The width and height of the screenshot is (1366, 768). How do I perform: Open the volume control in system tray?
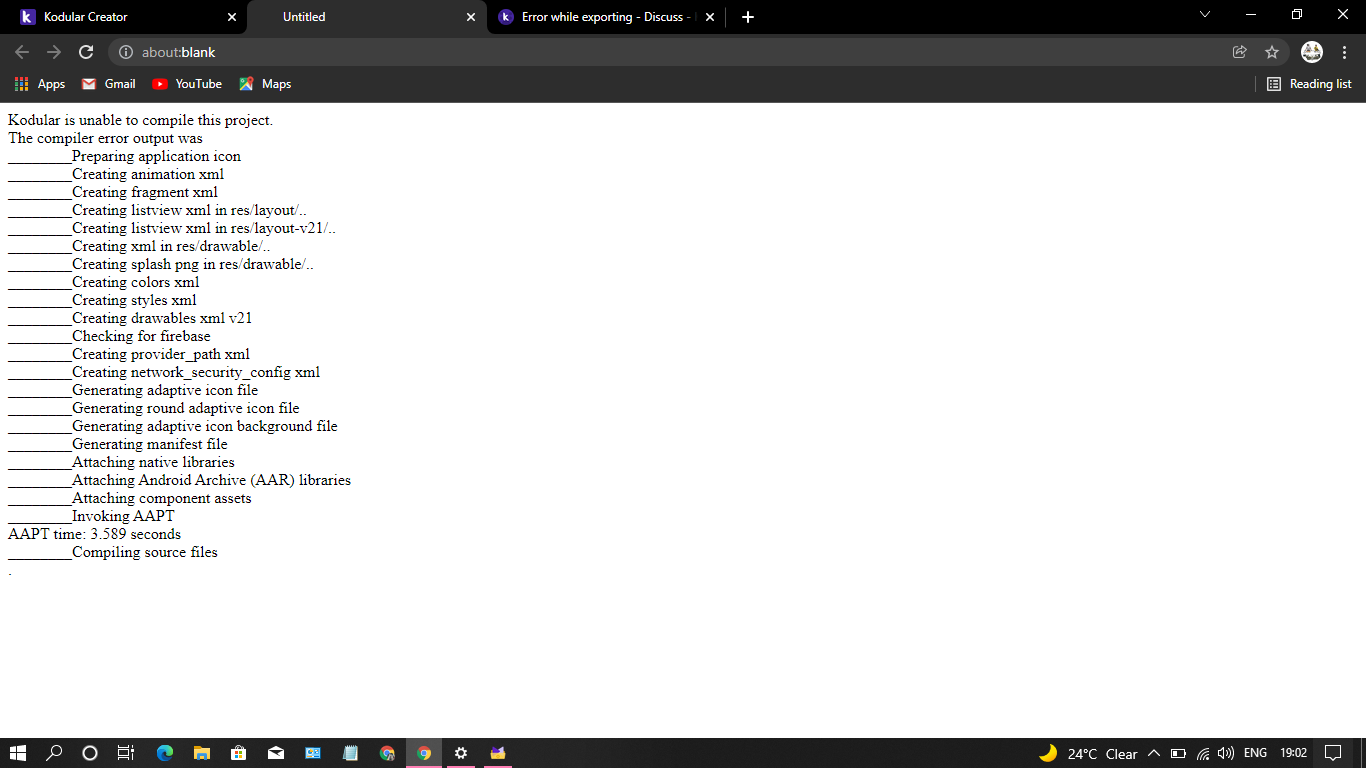1226,753
